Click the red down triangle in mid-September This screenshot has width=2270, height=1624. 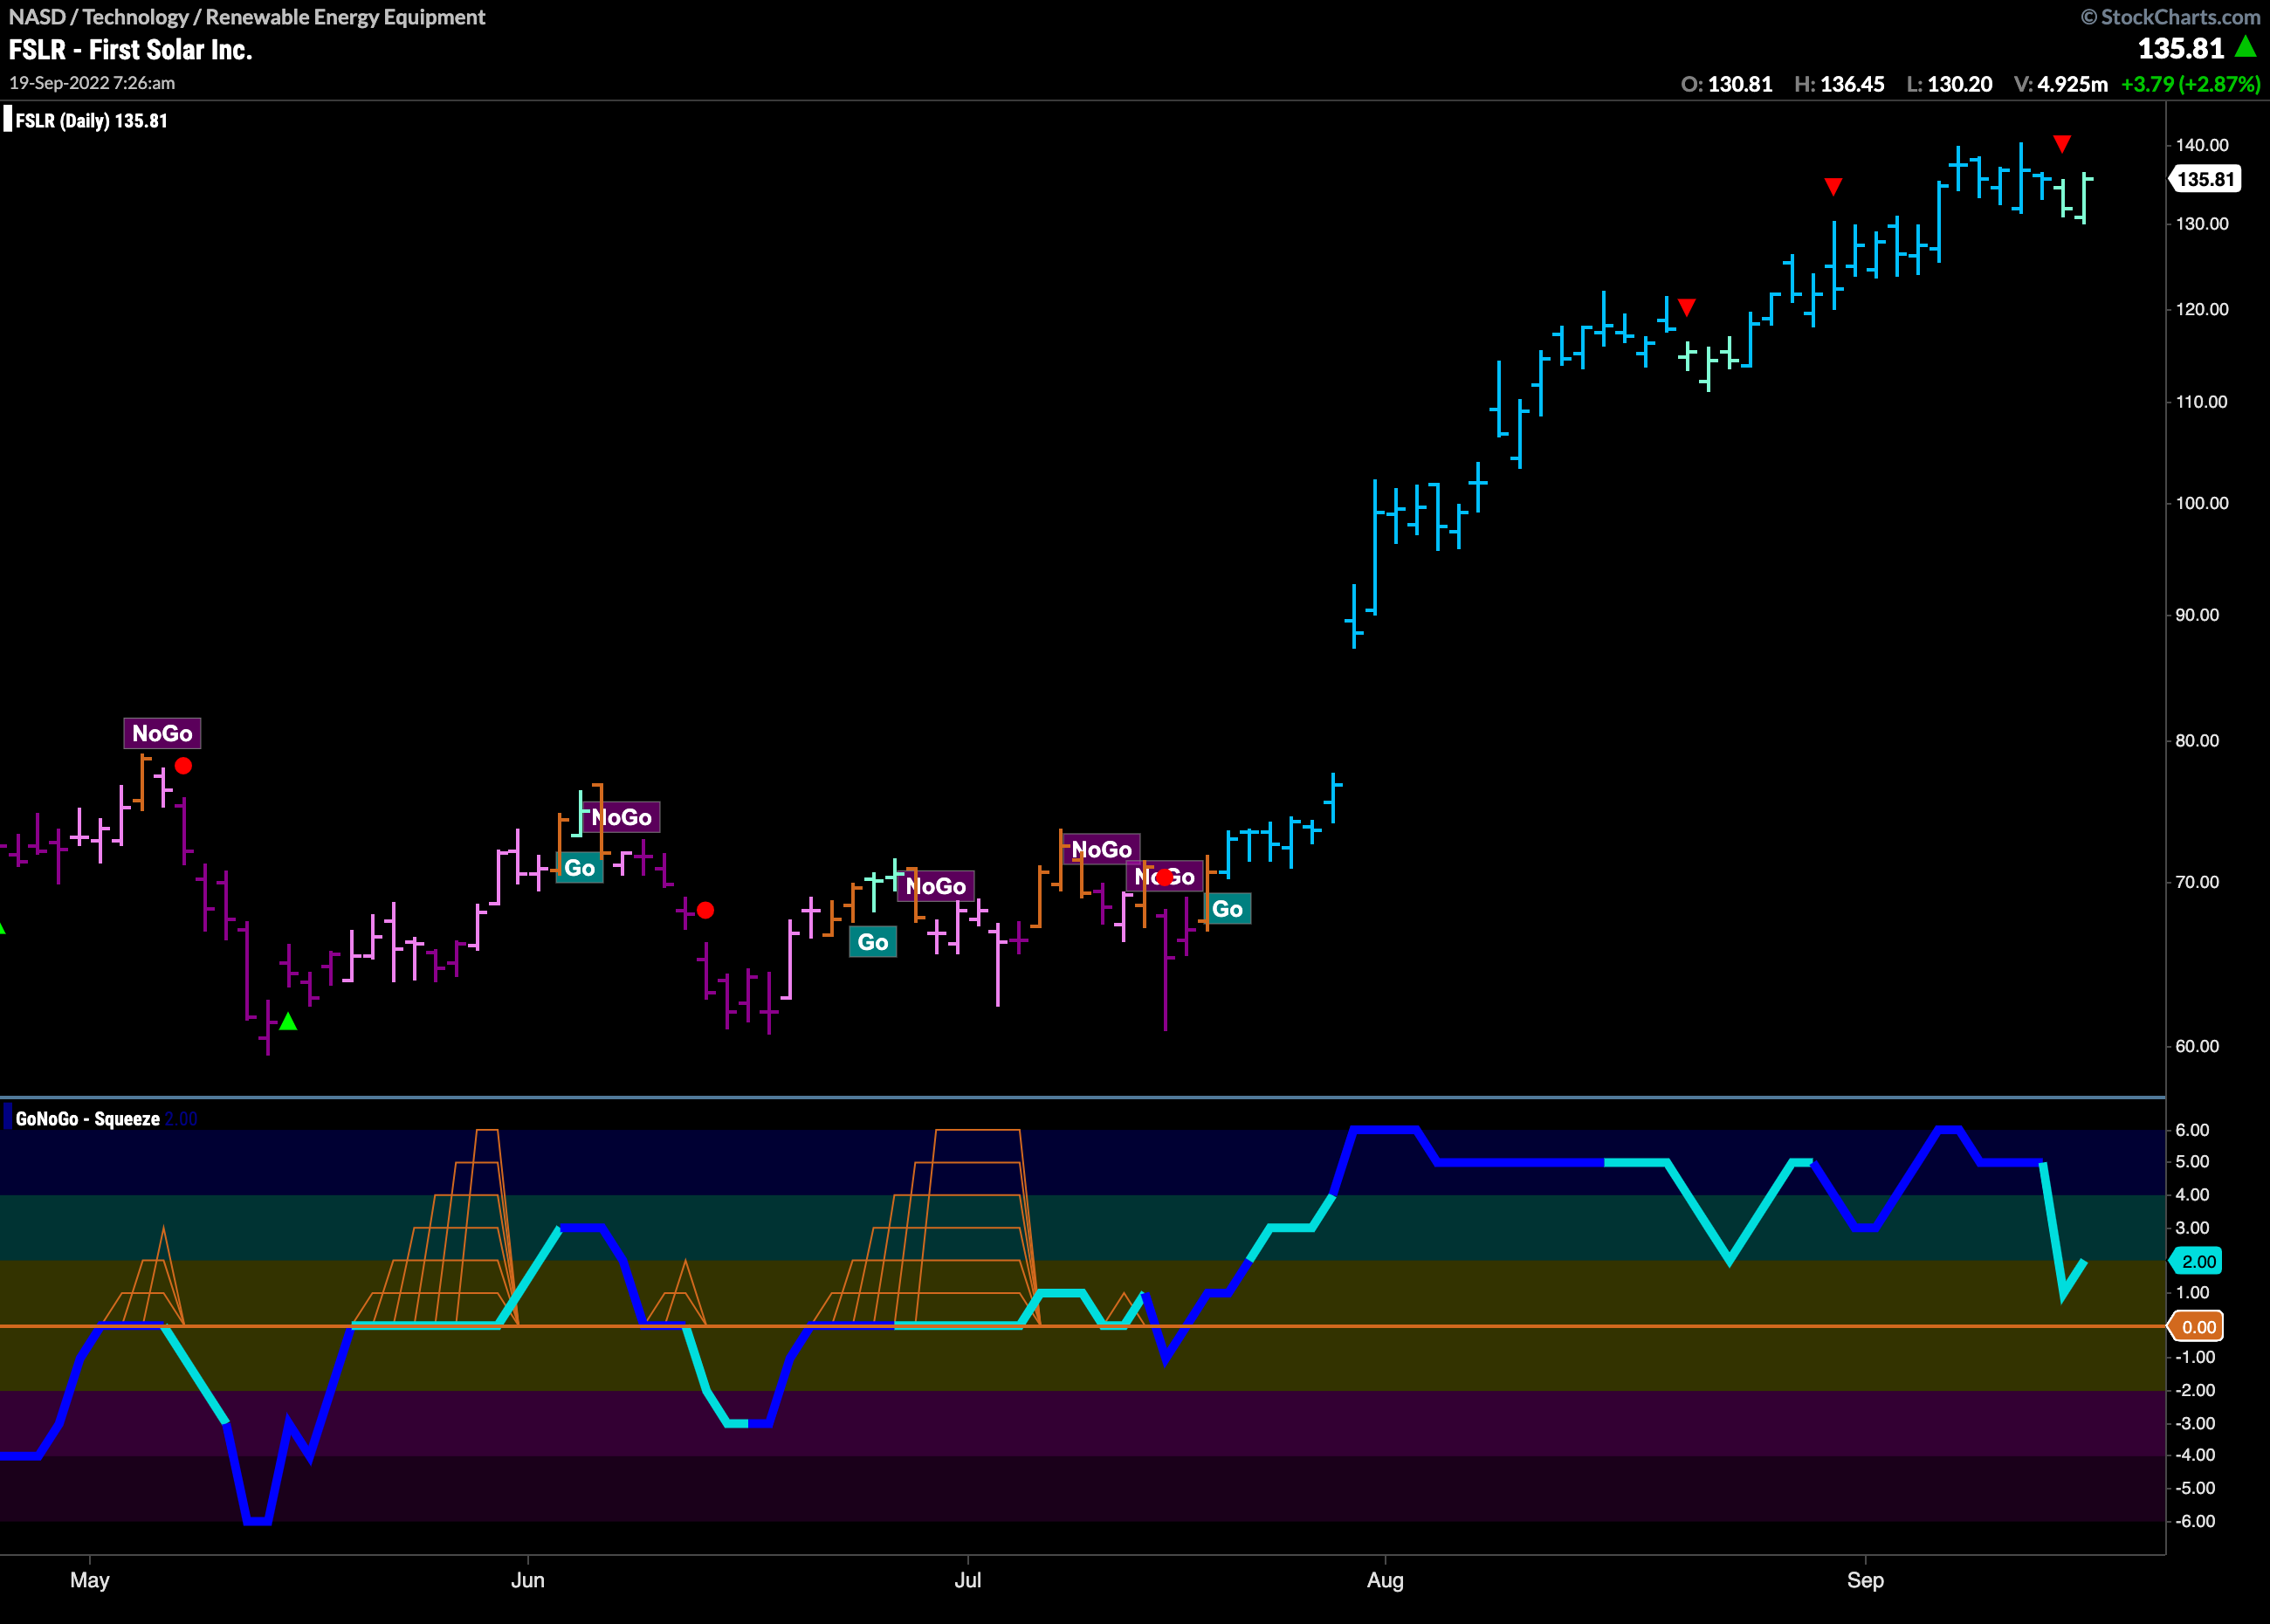pos(2062,144)
